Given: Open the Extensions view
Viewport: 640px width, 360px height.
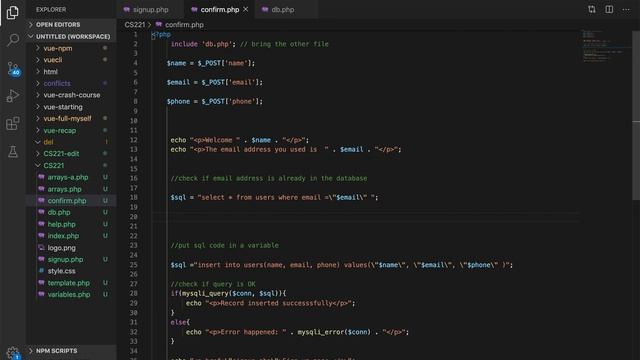Looking at the screenshot, I should [13, 123].
